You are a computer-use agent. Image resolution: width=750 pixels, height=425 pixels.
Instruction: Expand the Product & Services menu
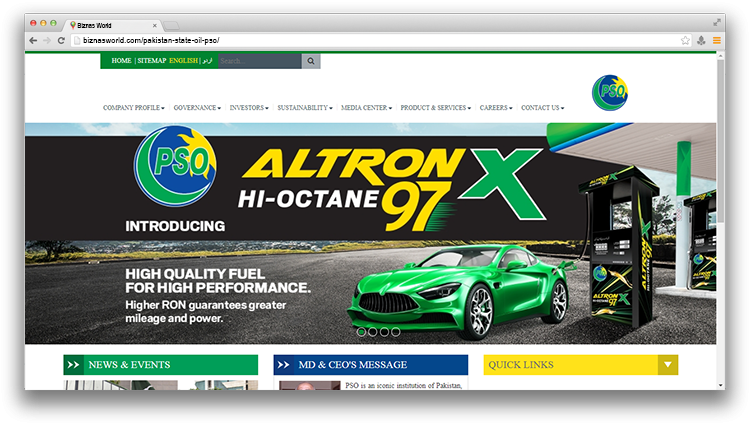436,108
